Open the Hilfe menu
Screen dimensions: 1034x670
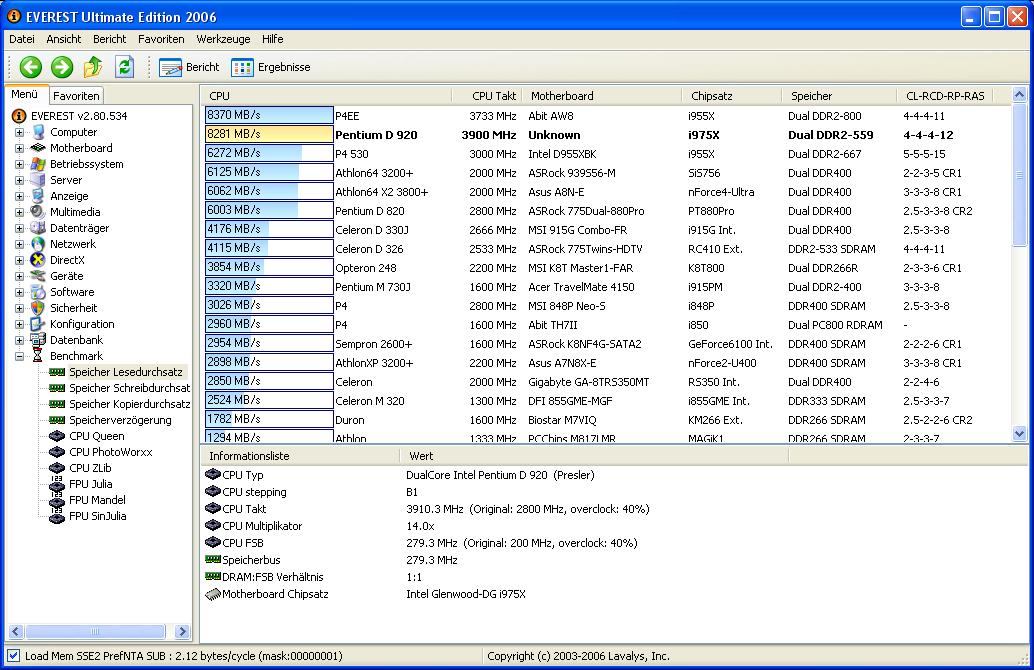pyautogui.click(x=272, y=39)
